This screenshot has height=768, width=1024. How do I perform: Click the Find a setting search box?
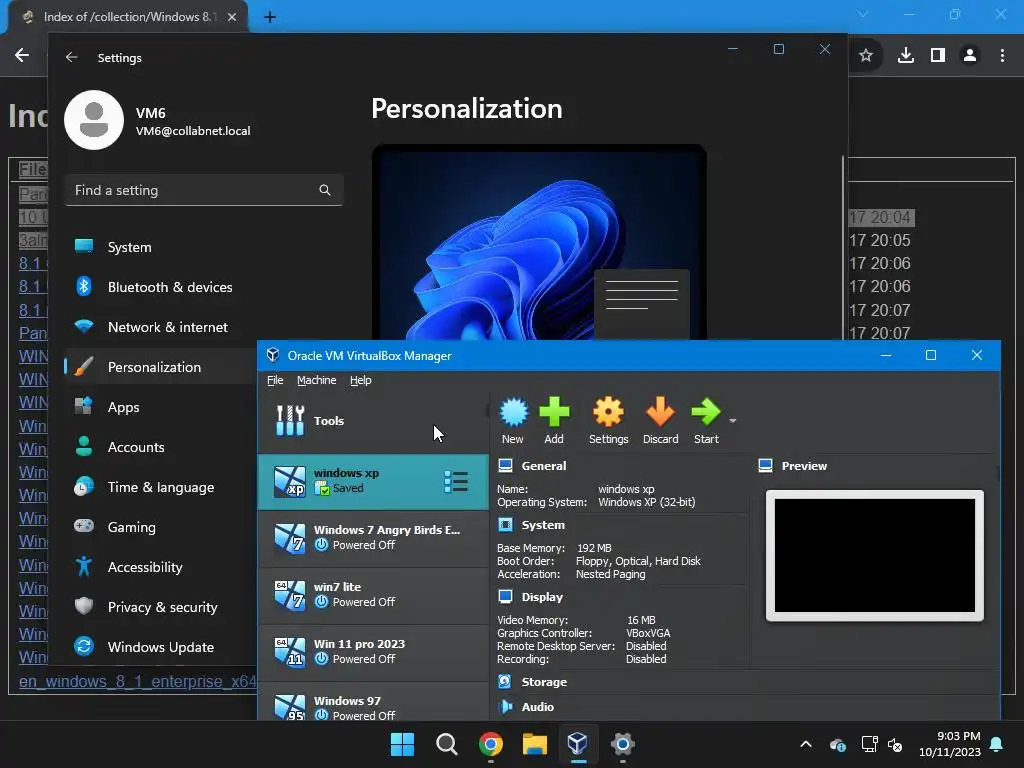204,190
